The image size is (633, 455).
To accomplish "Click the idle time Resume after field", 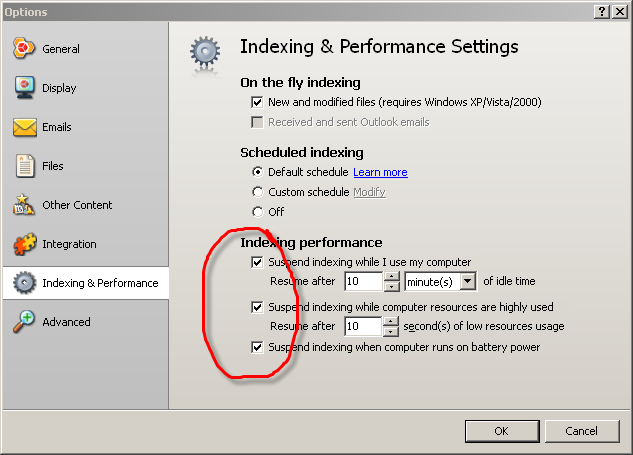I will (x=363, y=281).
